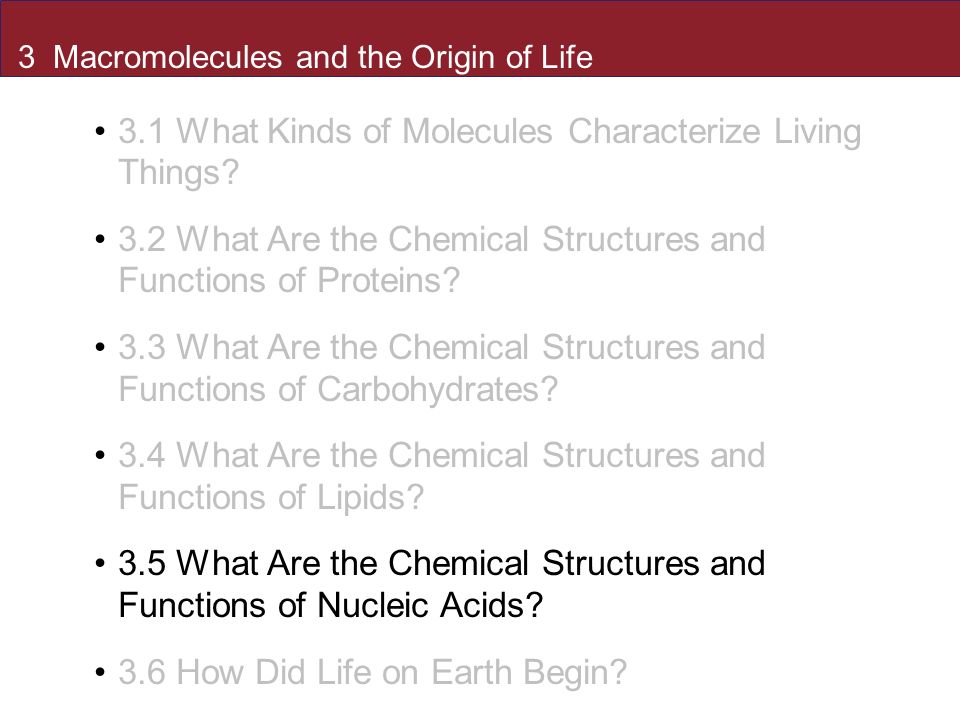Open section 3.6 How Did Life on Earth Begin

(372, 672)
